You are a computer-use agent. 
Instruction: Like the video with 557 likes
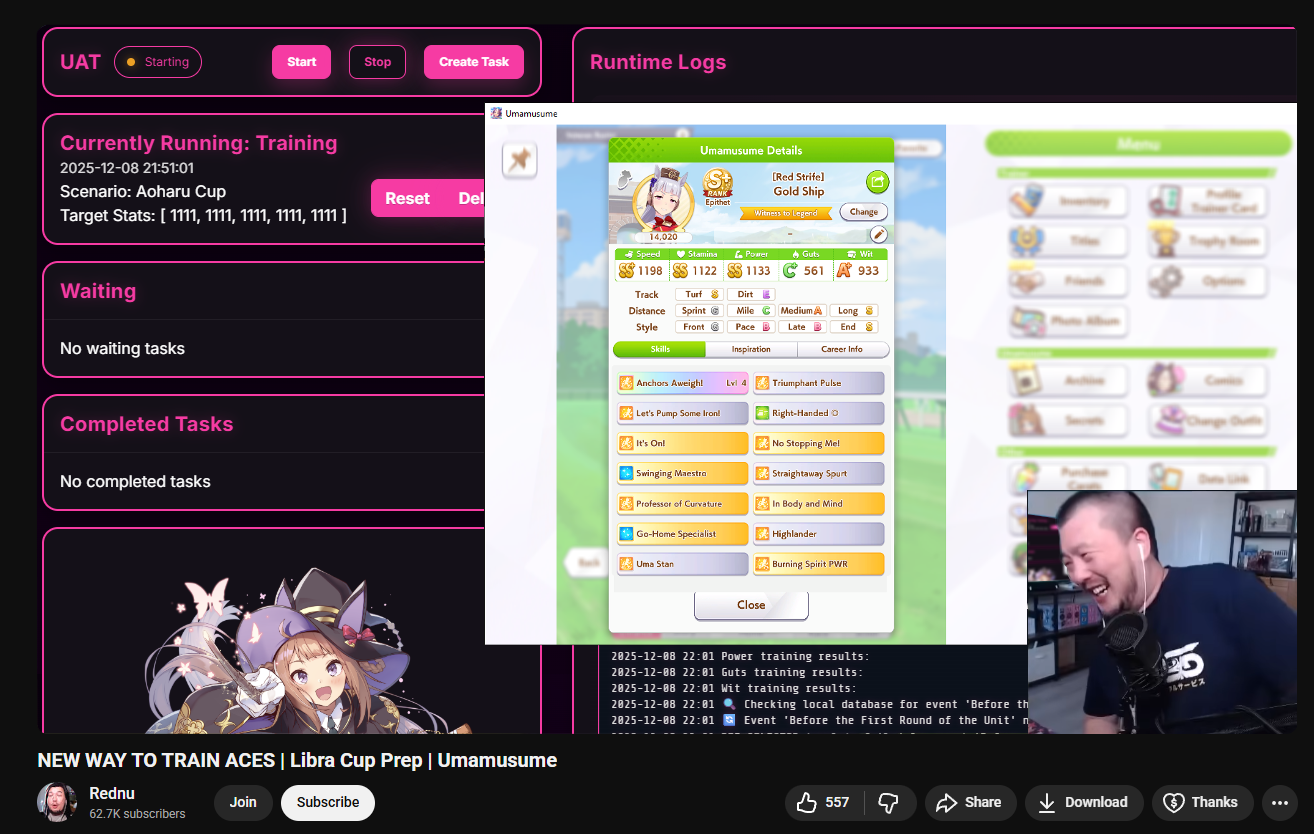822,802
